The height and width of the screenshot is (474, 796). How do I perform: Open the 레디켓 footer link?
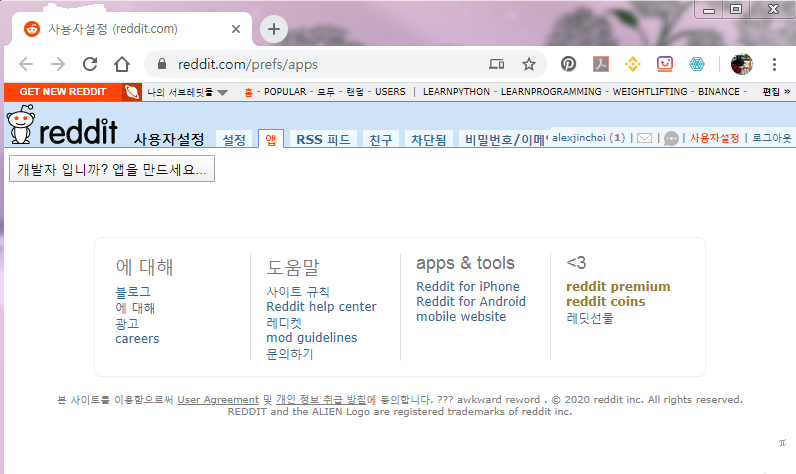pyautogui.click(x=284, y=323)
